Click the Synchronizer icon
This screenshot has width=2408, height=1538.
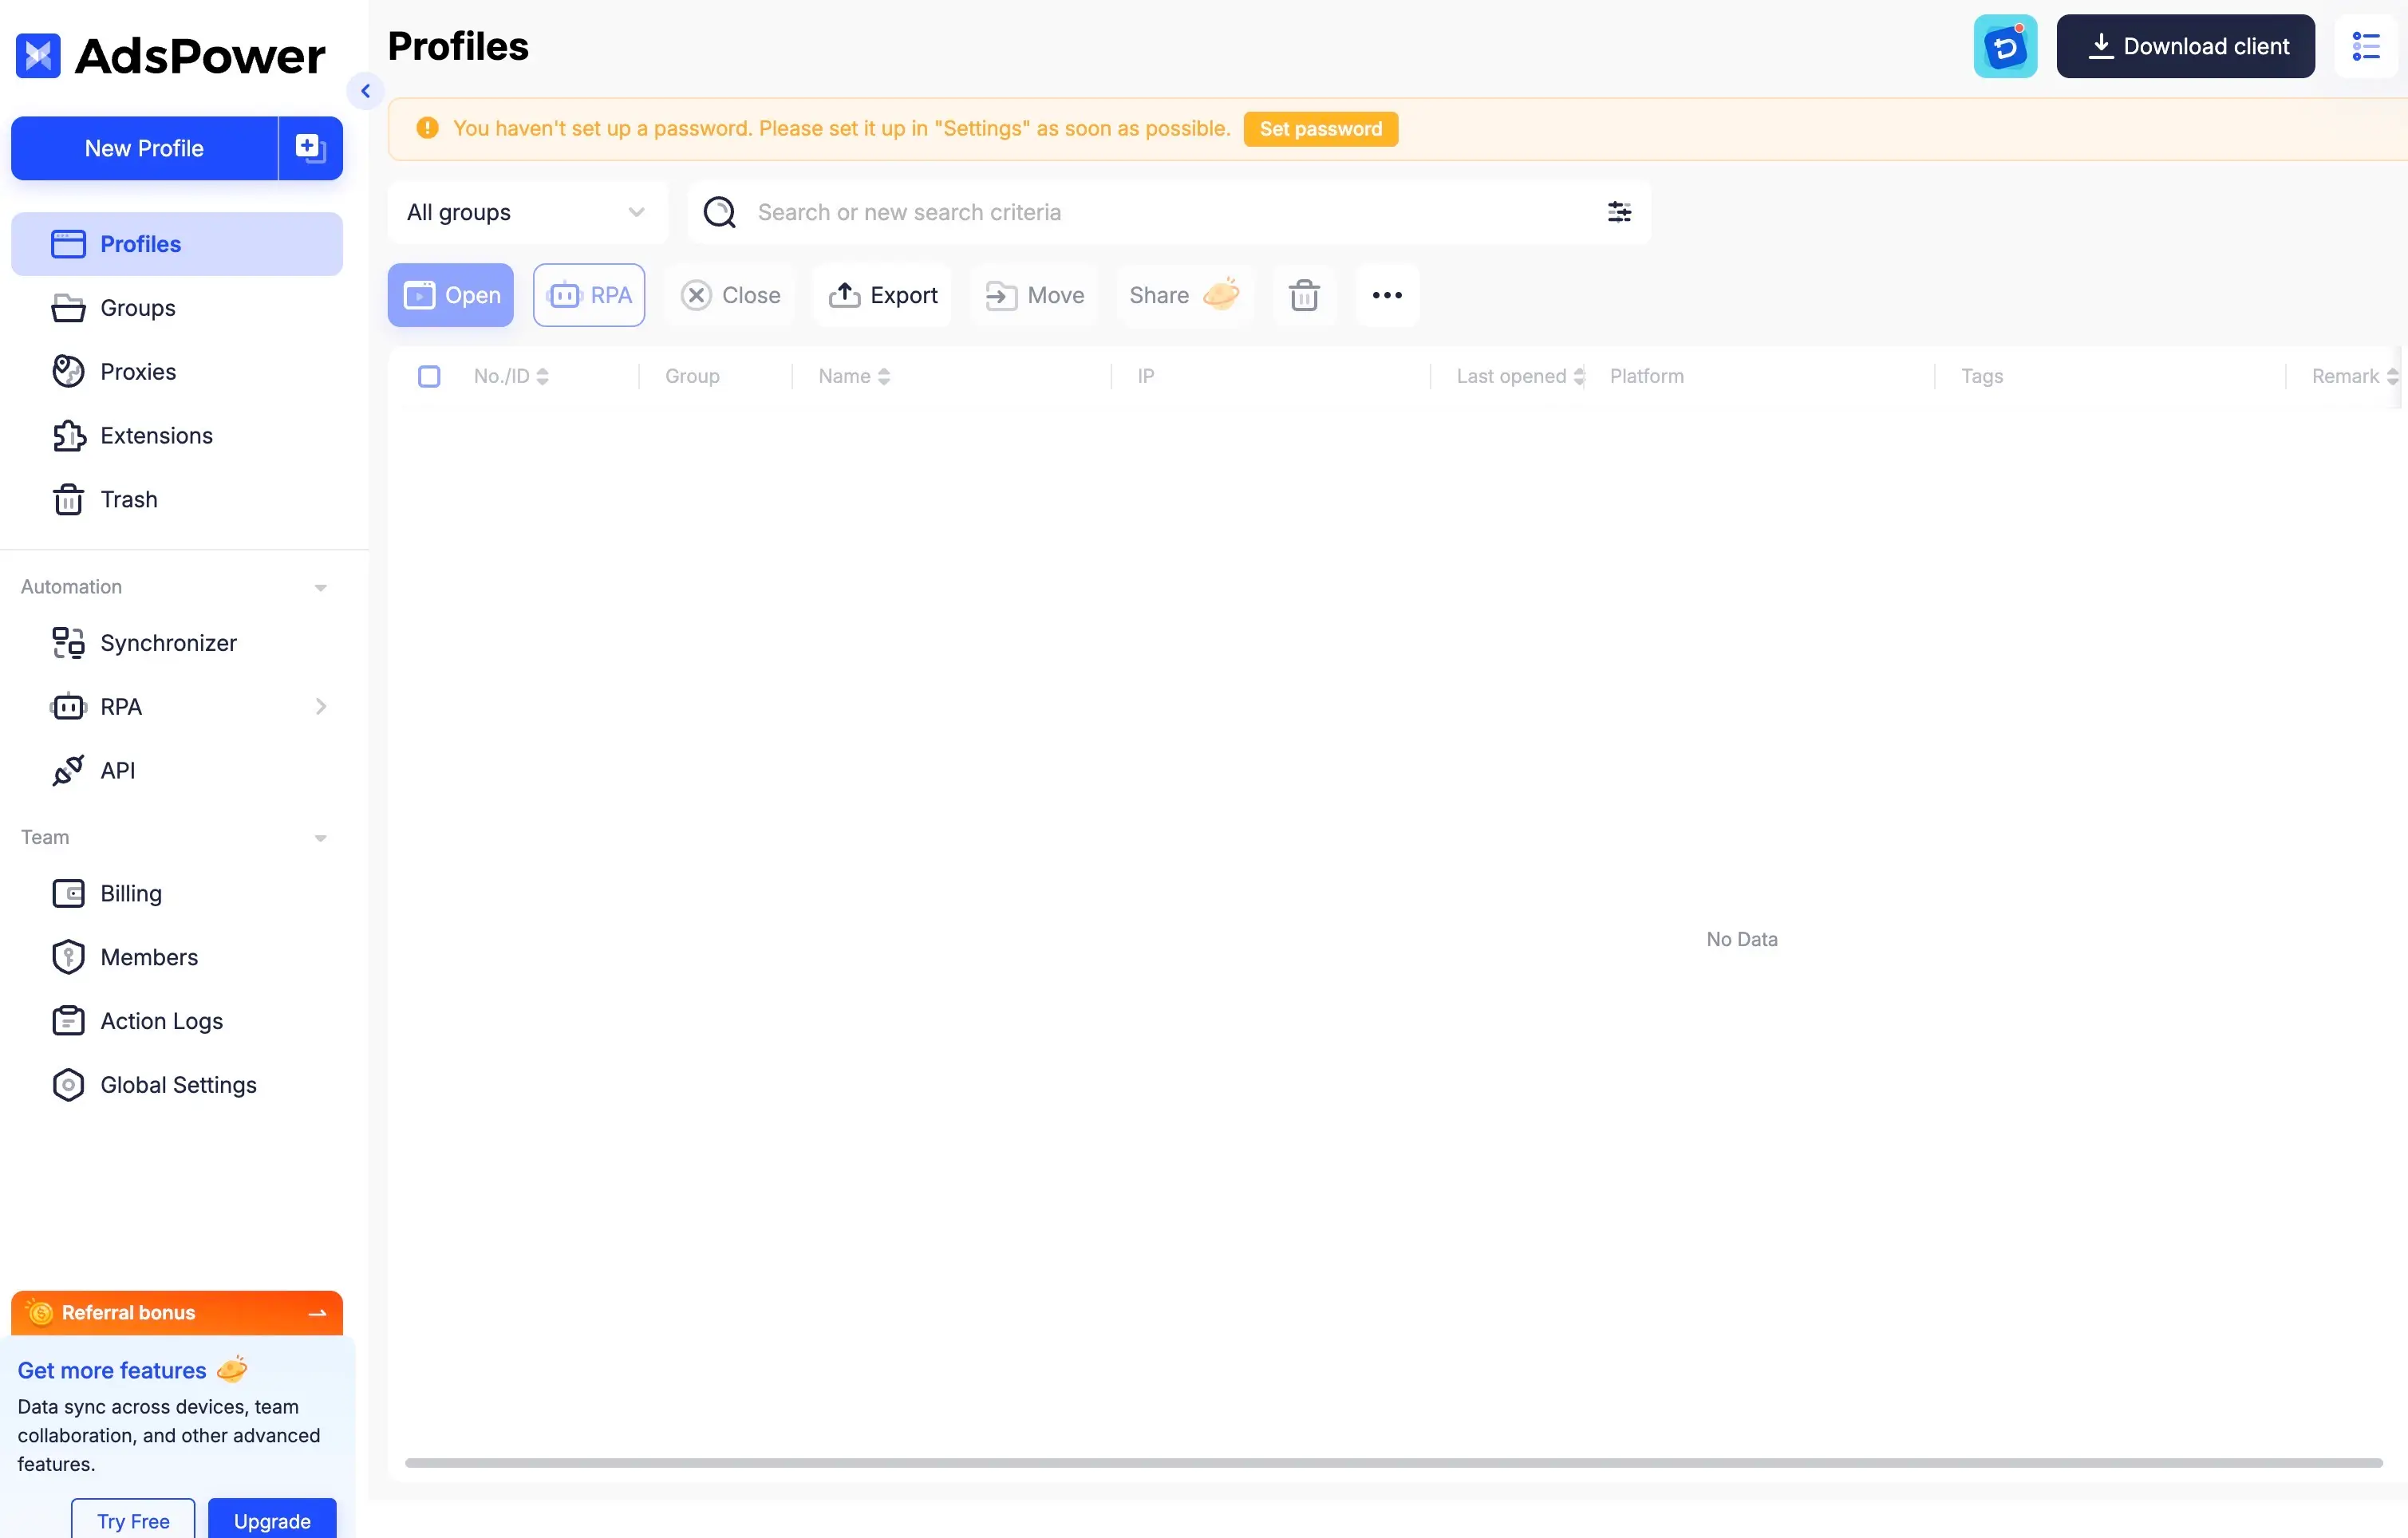(68, 643)
